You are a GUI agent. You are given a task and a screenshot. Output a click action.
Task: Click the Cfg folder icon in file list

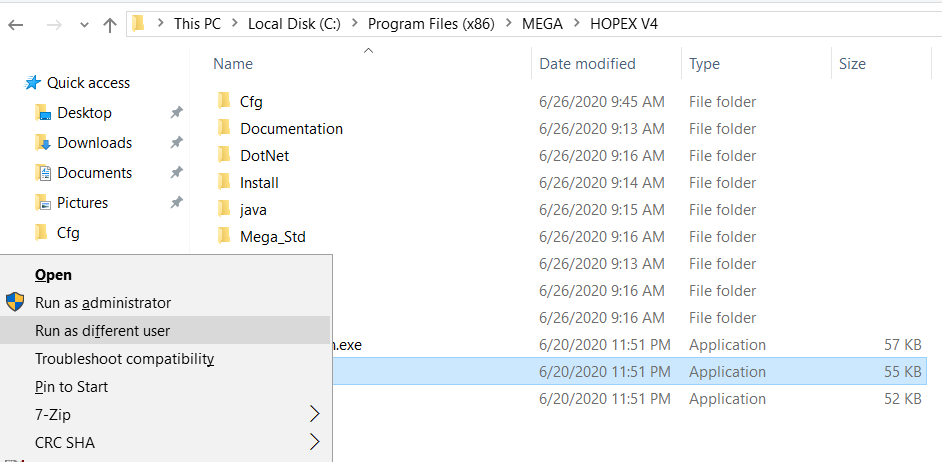point(224,102)
